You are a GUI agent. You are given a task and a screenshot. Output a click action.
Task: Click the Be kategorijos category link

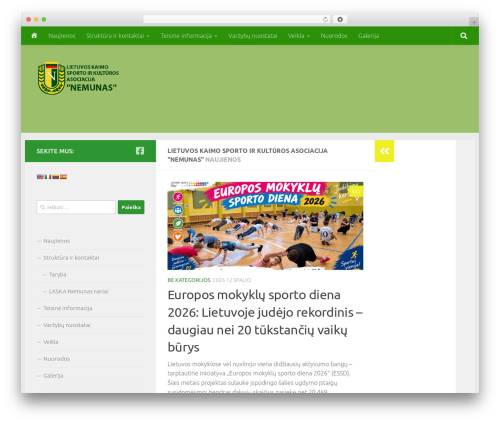click(x=189, y=280)
